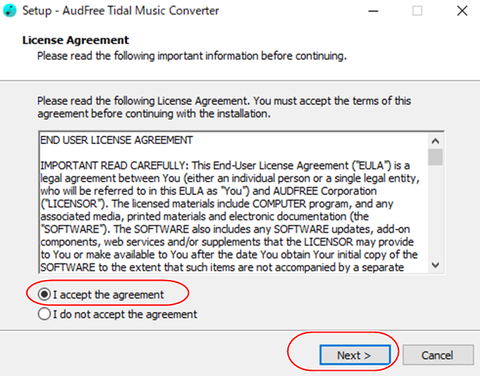480x376 pixels.
Task: Click the license scrollbar up arrow
Action: point(435,141)
